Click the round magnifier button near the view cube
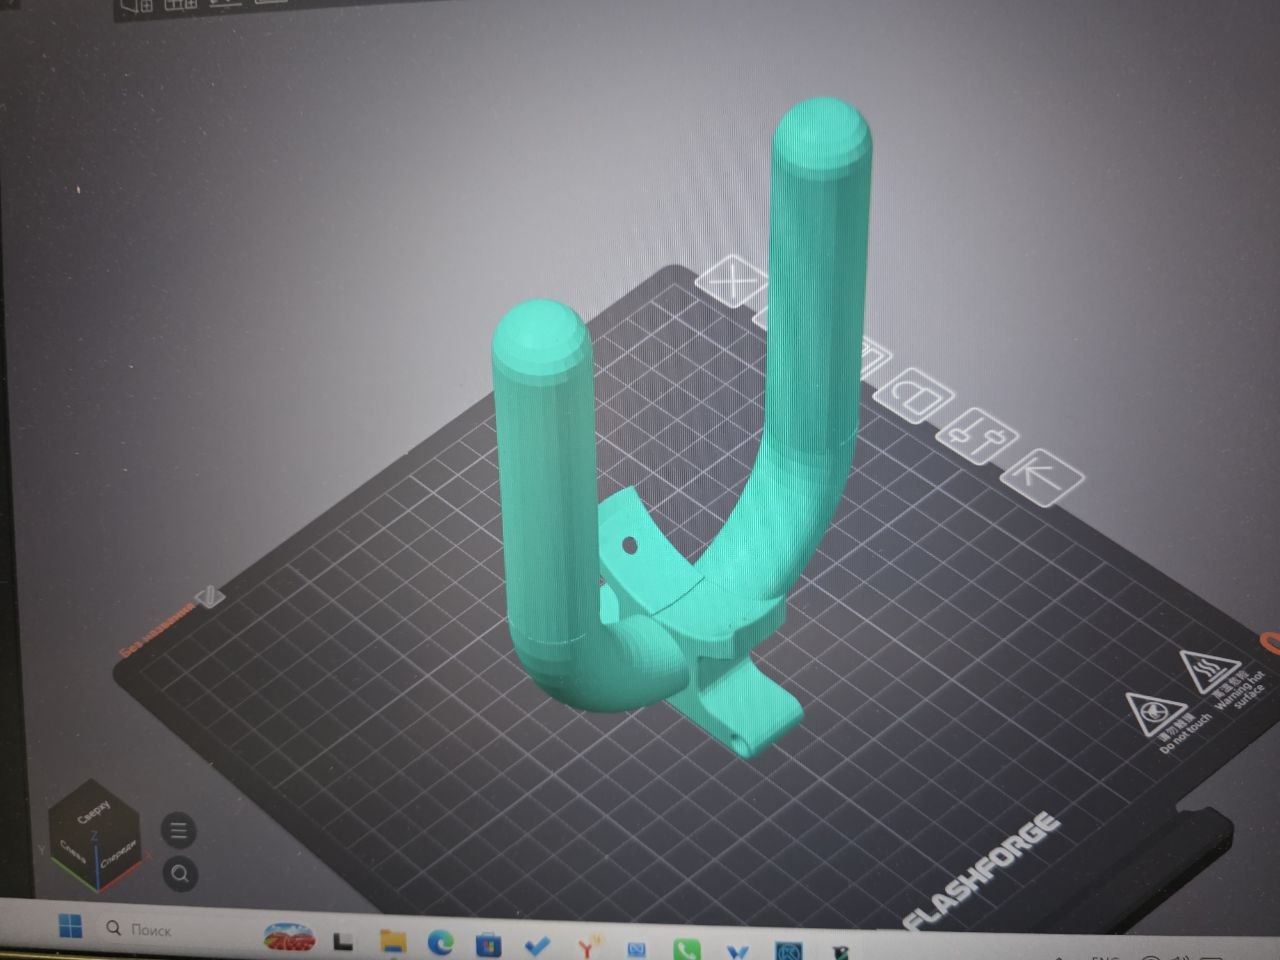Screen dimensions: 1280x960 [x=180, y=873]
